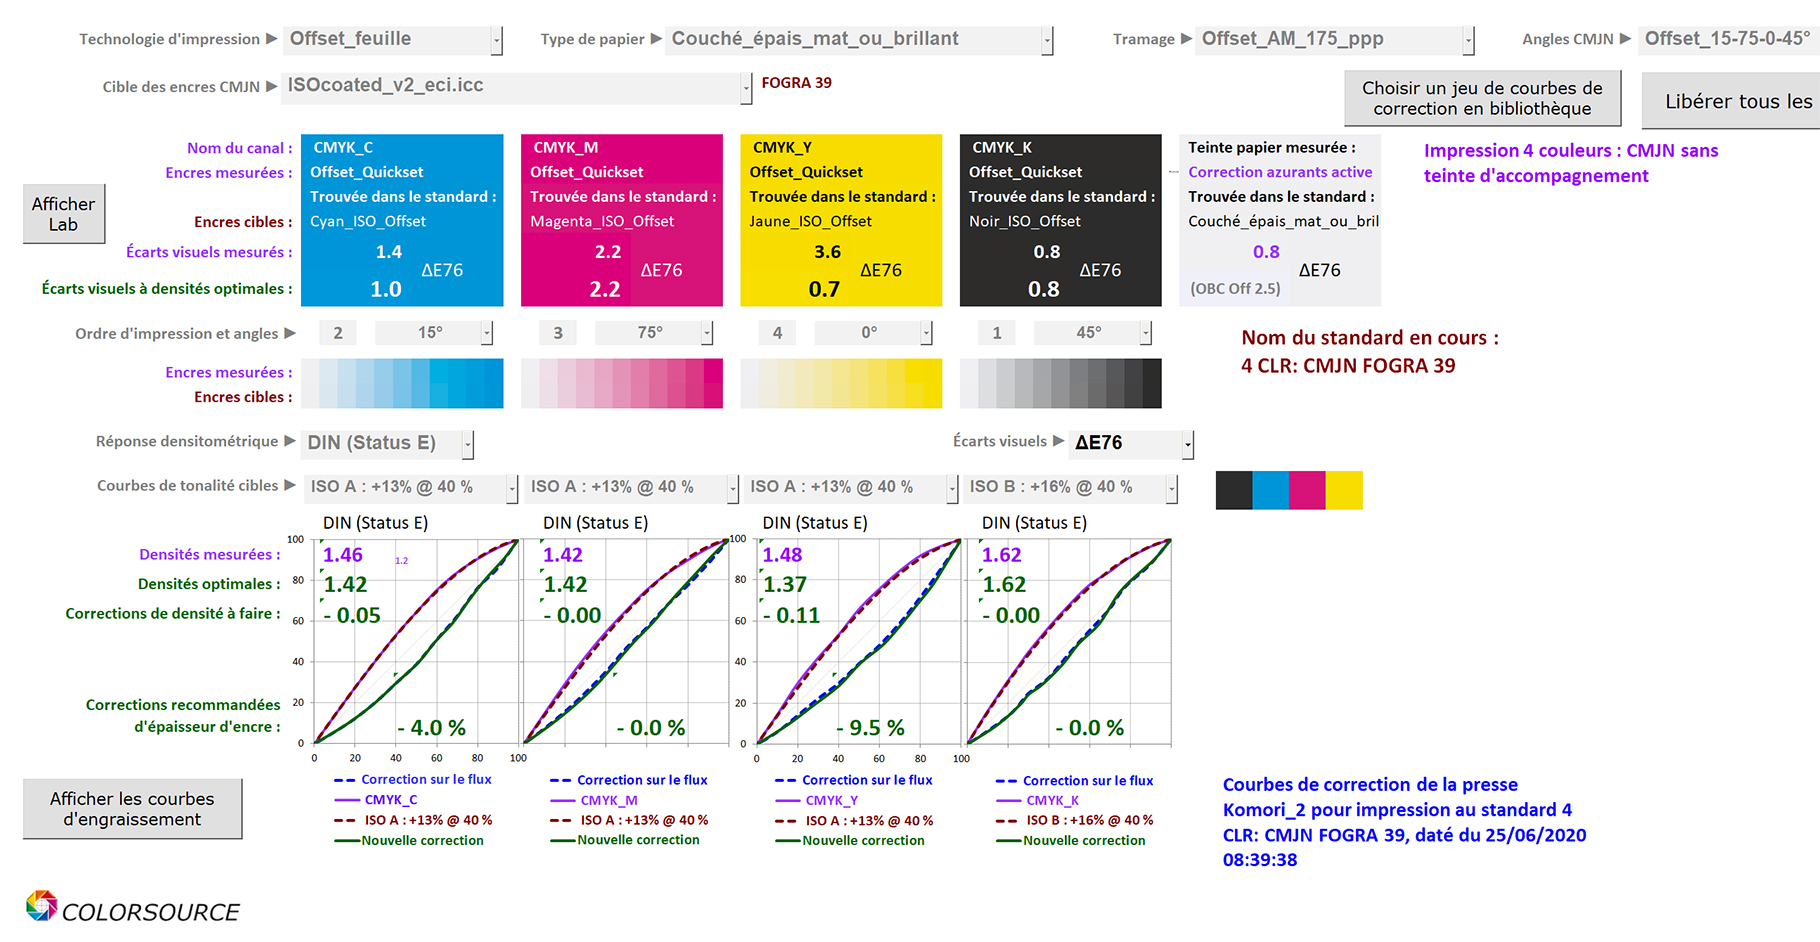The image size is (1820, 942).
Task: Click cyan square in print order swatches
Action: coord(1271,491)
